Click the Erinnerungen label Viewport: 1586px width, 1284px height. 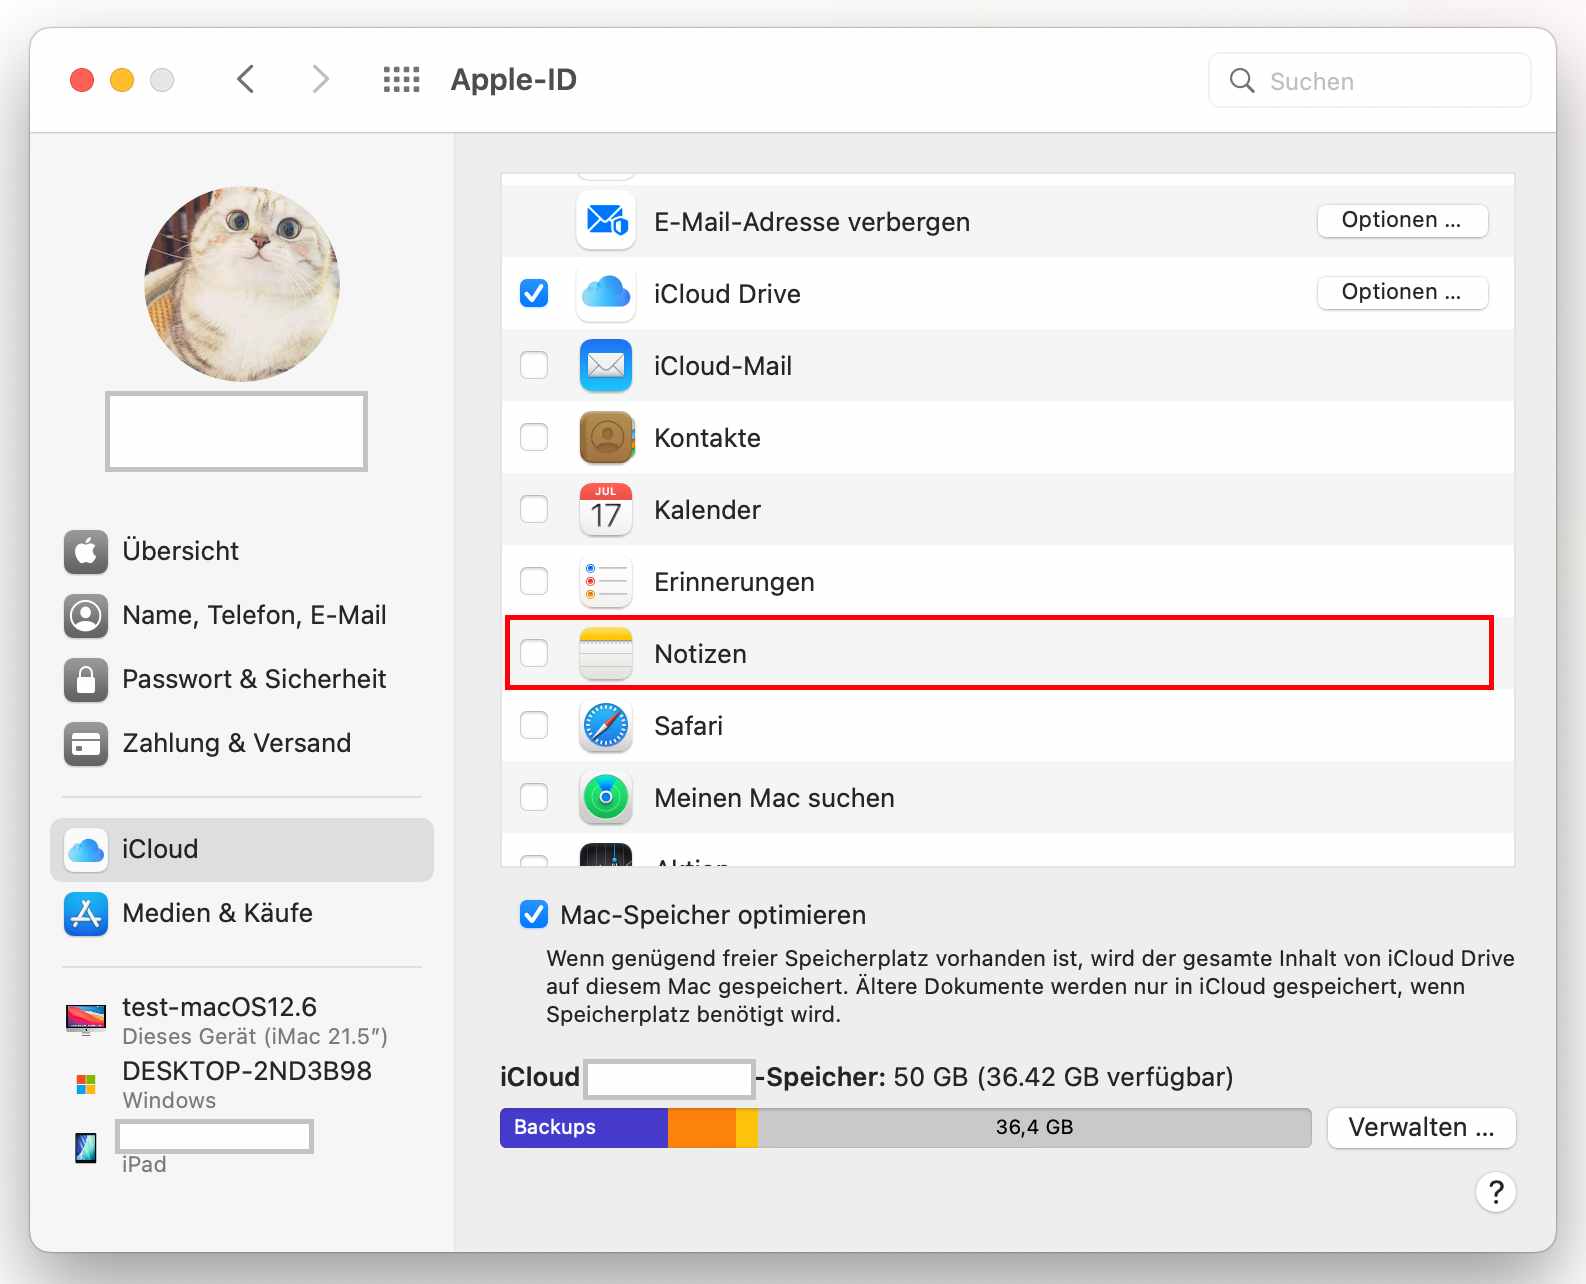click(734, 582)
